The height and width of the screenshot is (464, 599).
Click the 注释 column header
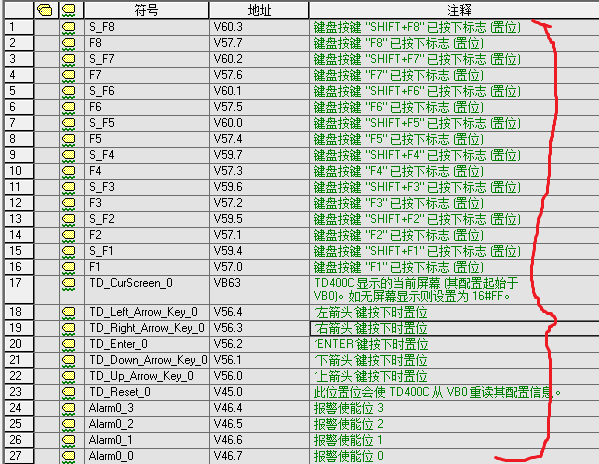pyautogui.click(x=454, y=10)
